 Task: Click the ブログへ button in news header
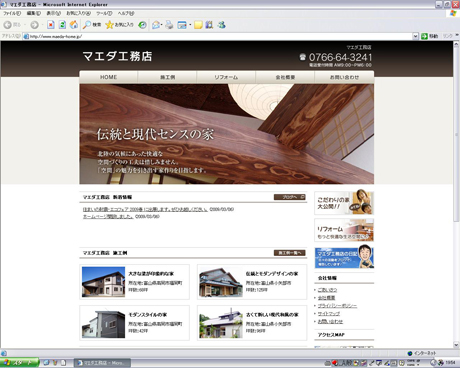pyautogui.click(x=290, y=197)
